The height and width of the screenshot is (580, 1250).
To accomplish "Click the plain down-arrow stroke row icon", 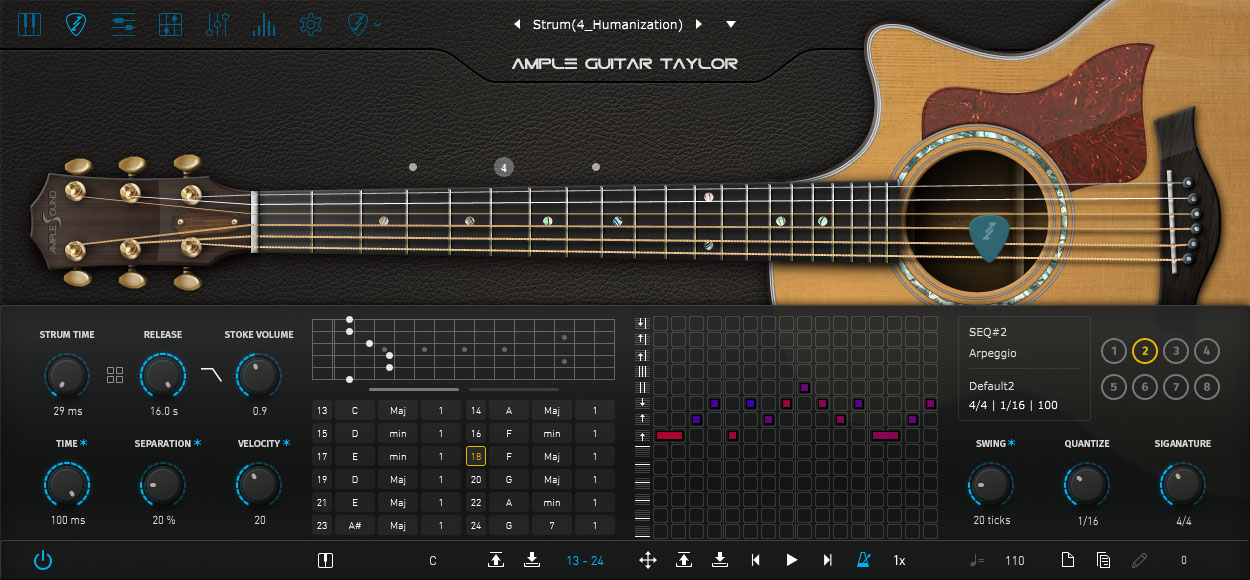I will tap(642, 403).
